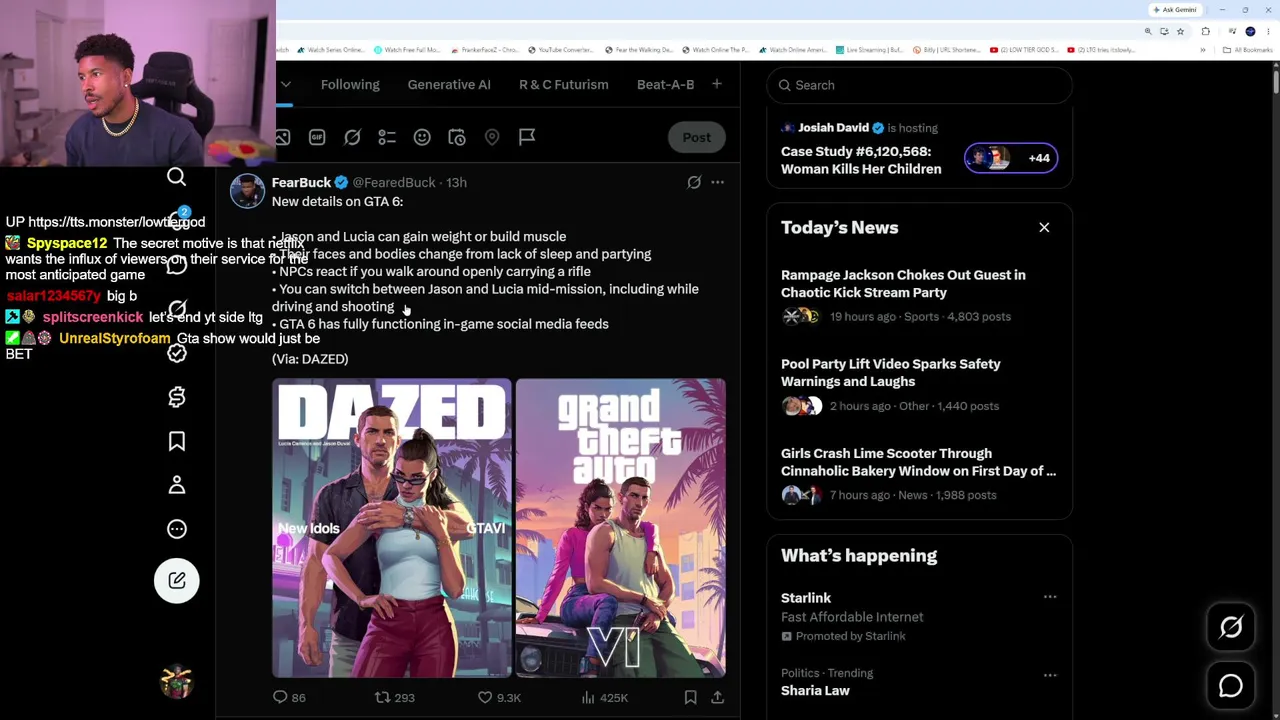Click the Ask Gemini button in Chrome
Viewport: 1280px width, 720px height.
pos(1175,10)
